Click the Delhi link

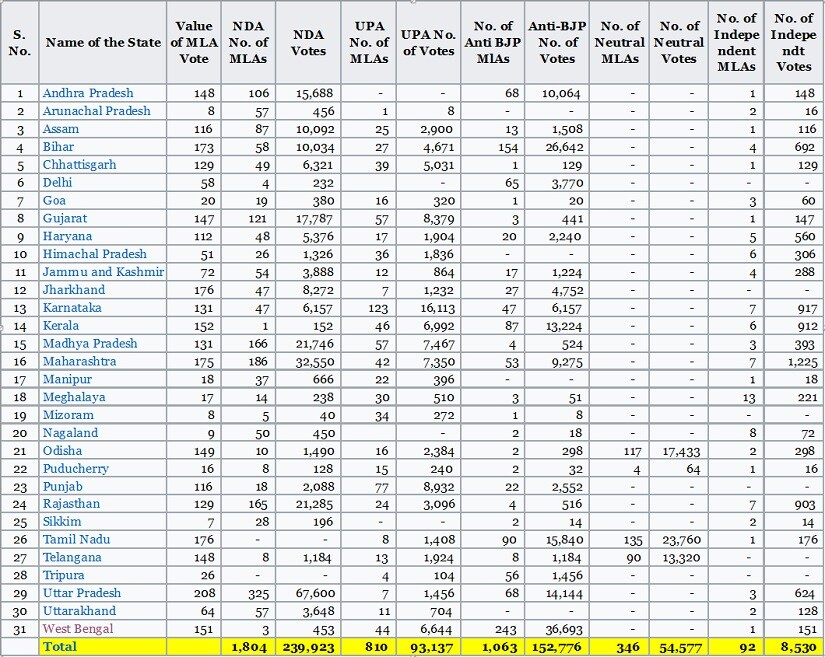tap(57, 183)
